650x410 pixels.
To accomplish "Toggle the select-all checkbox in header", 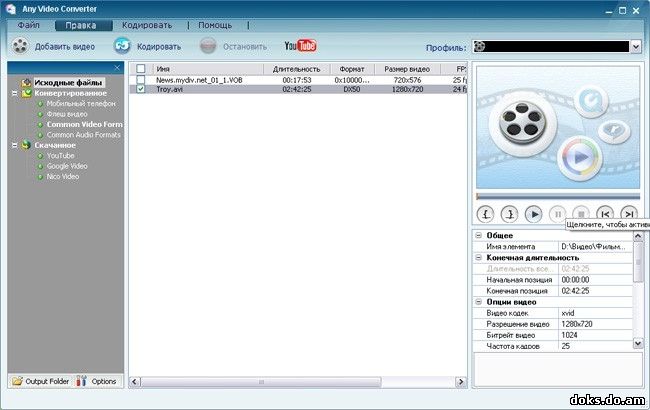I will (x=141, y=69).
